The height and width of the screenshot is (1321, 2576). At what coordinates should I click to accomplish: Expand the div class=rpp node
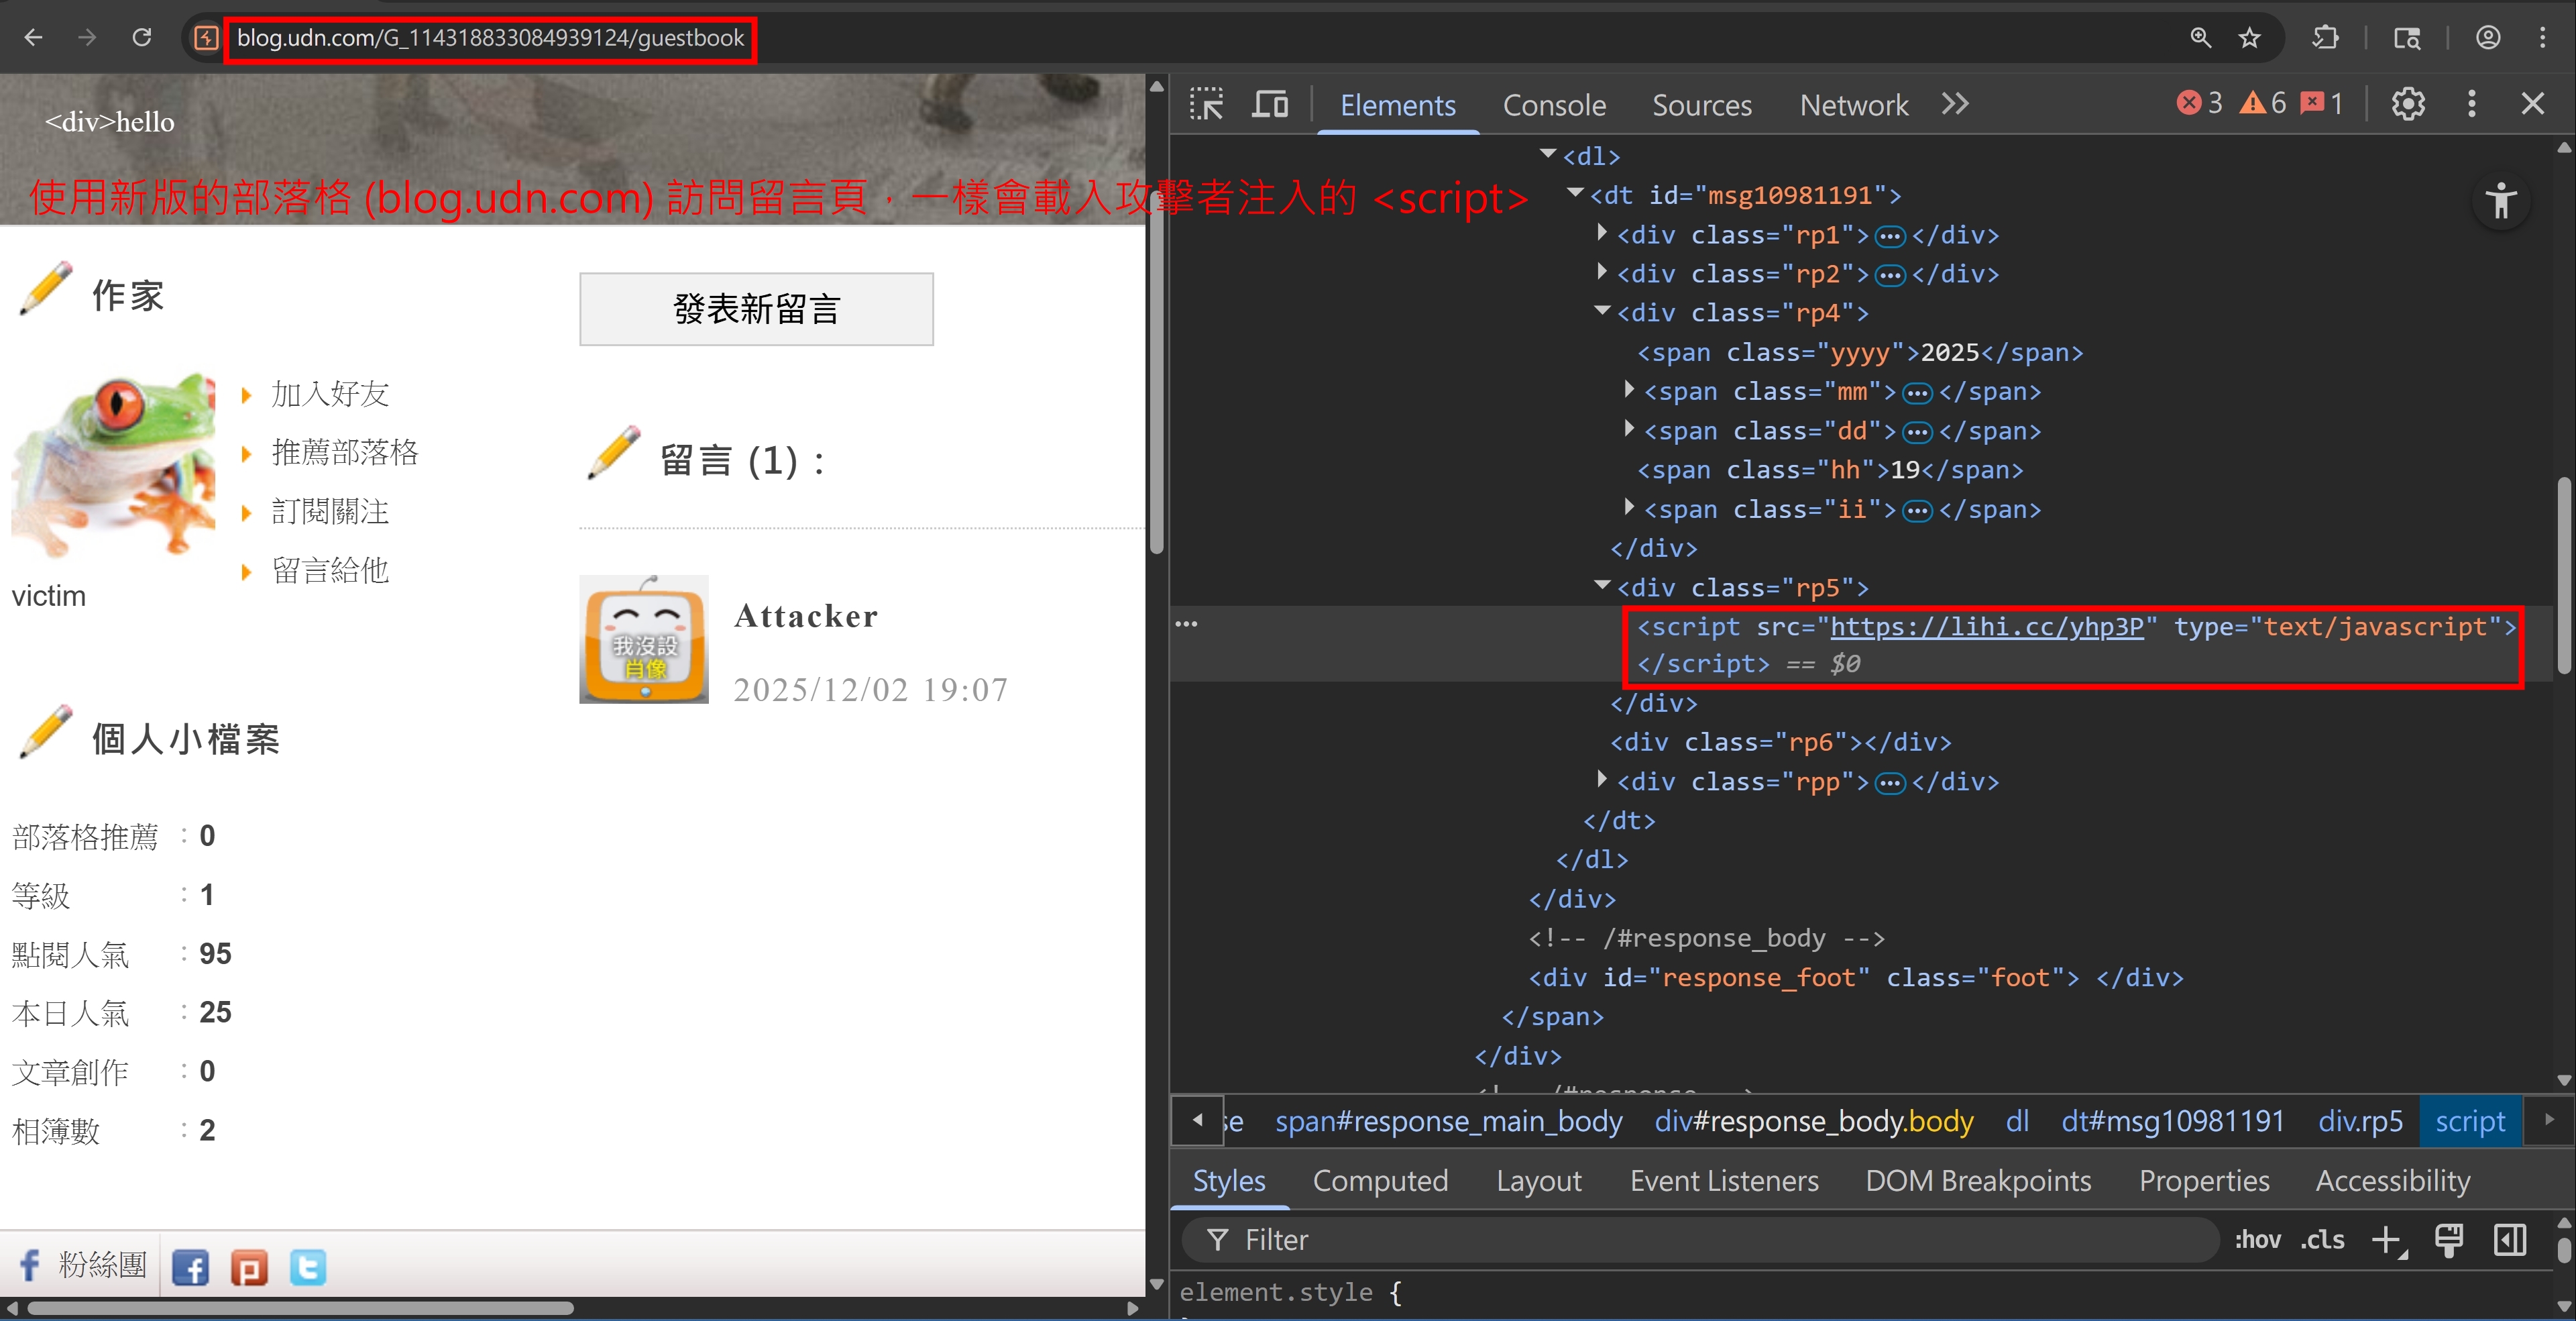1602,780
